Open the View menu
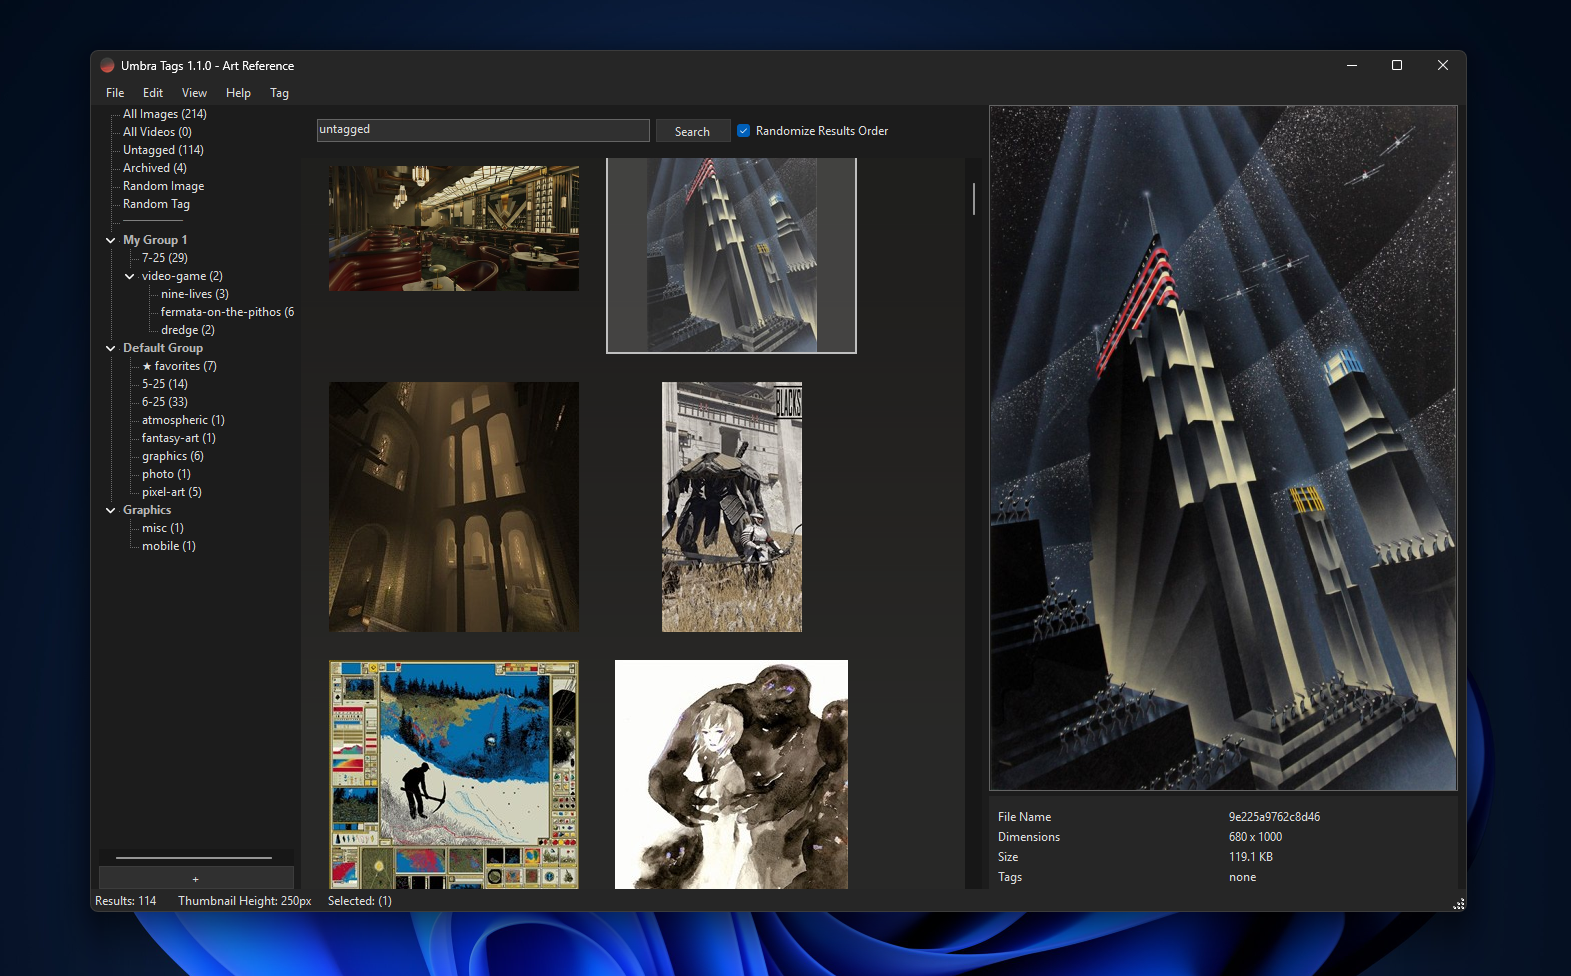The width and height of the screenshot is (1571, 976). tap(194, 93)
